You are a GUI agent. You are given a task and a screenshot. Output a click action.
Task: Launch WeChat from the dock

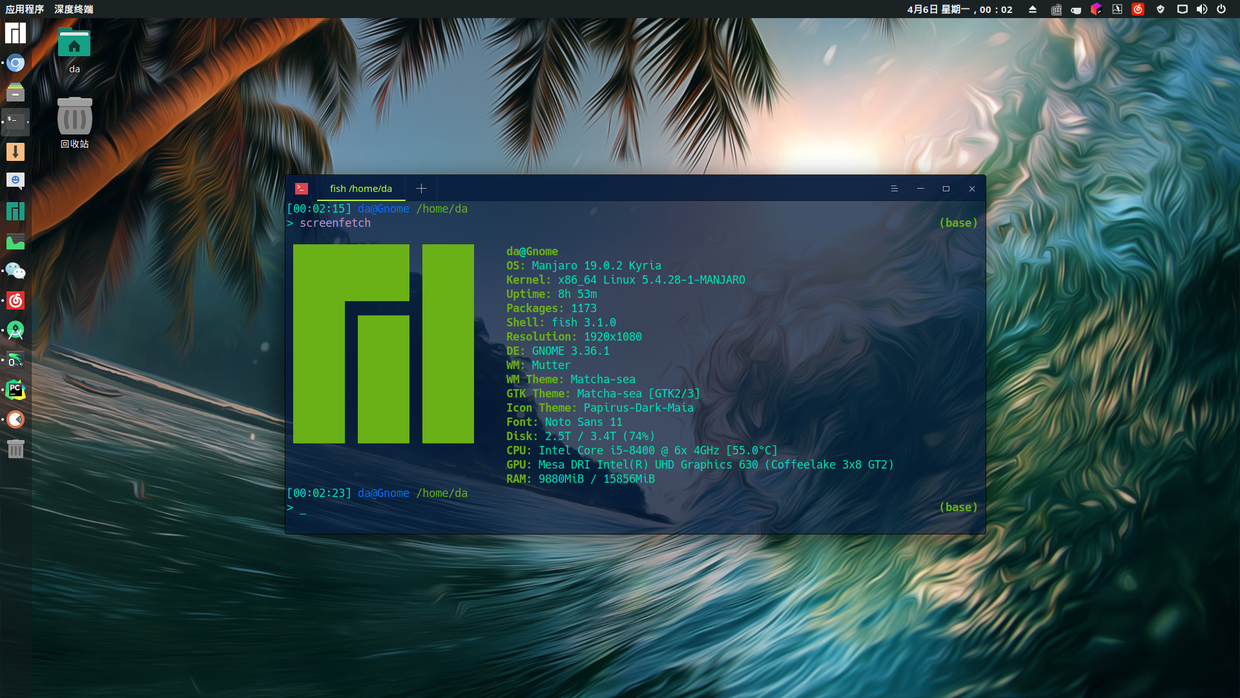tap(15, 271)
